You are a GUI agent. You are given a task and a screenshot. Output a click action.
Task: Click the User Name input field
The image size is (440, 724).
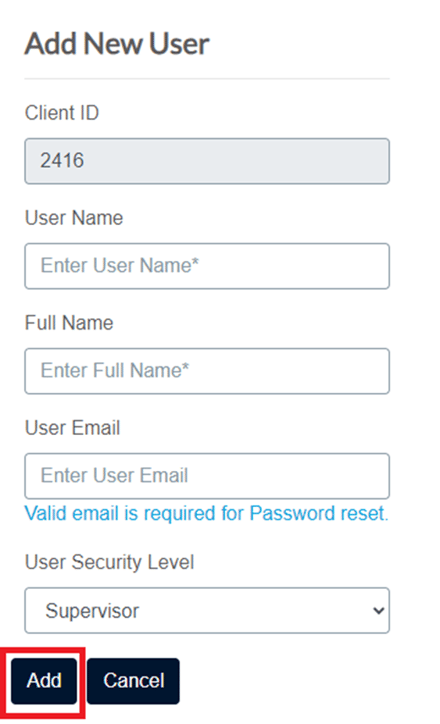(x=207, y=266)
